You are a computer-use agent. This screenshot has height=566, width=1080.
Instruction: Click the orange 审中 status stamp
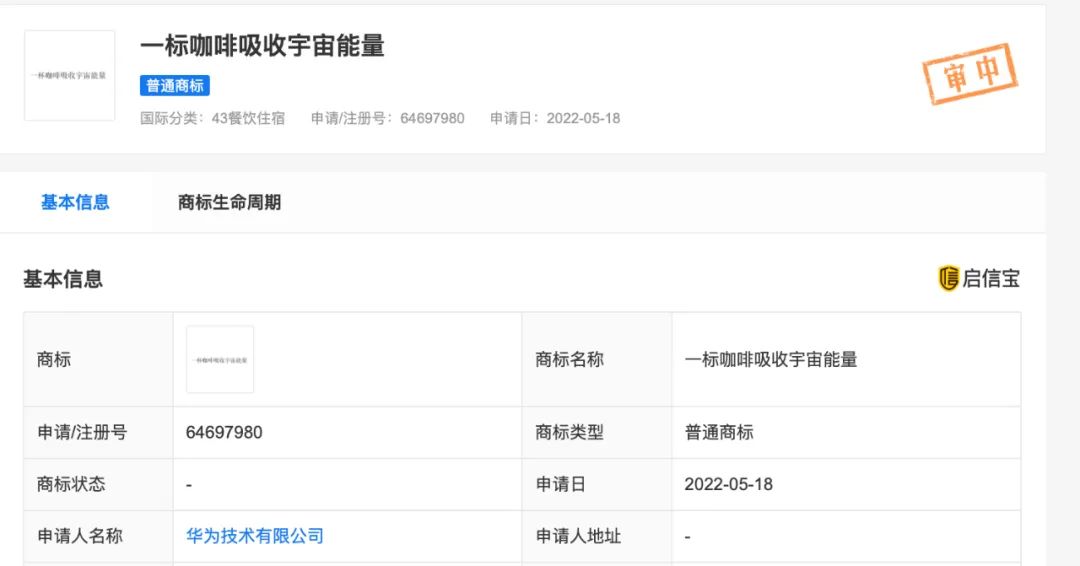tap(968, 75)
